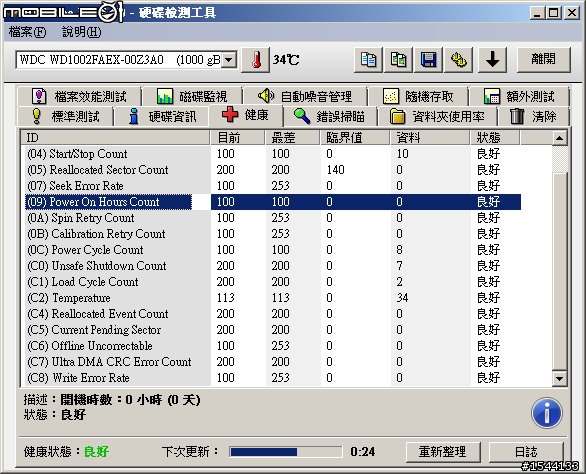Save results with the floppy disk icon

tap(428, 60)
